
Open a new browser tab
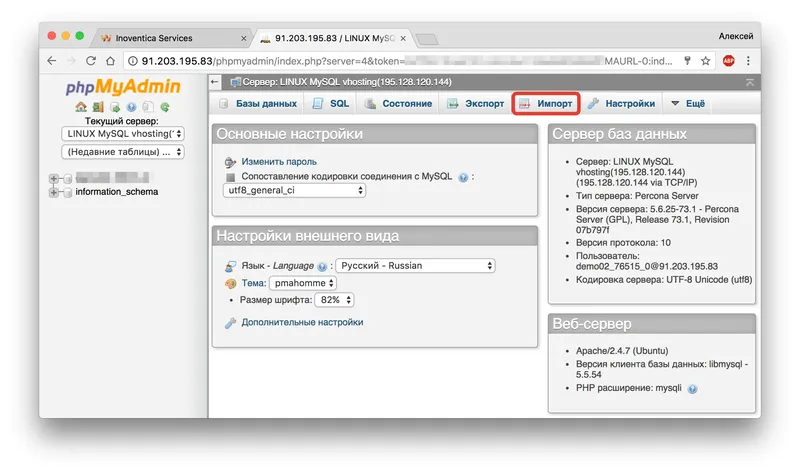(427, 39)
